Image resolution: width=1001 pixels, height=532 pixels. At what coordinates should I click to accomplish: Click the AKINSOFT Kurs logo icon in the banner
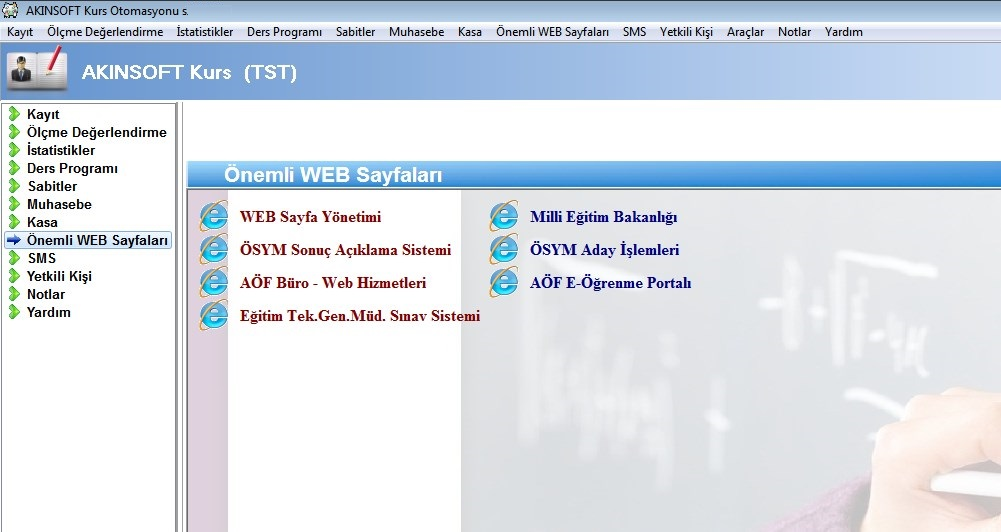[37, 69]
